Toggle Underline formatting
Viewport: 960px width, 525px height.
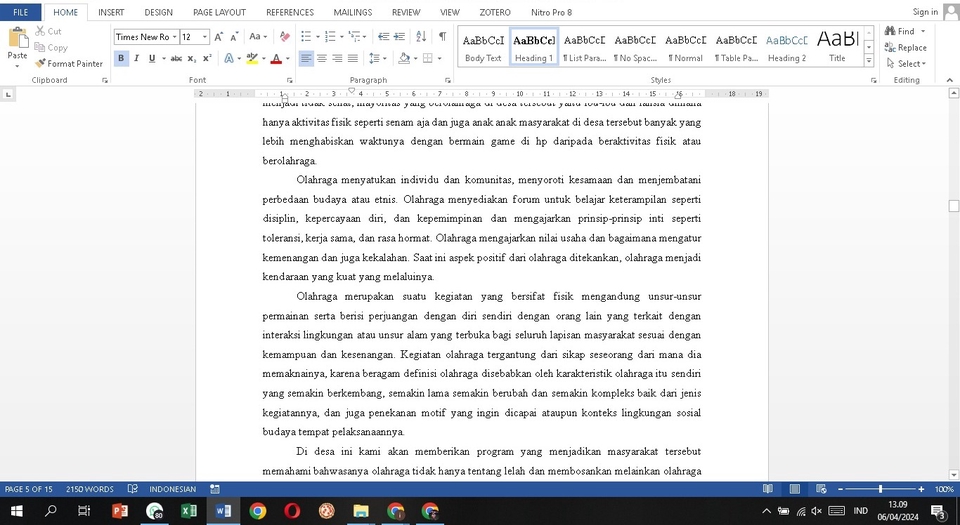(151, 58)
